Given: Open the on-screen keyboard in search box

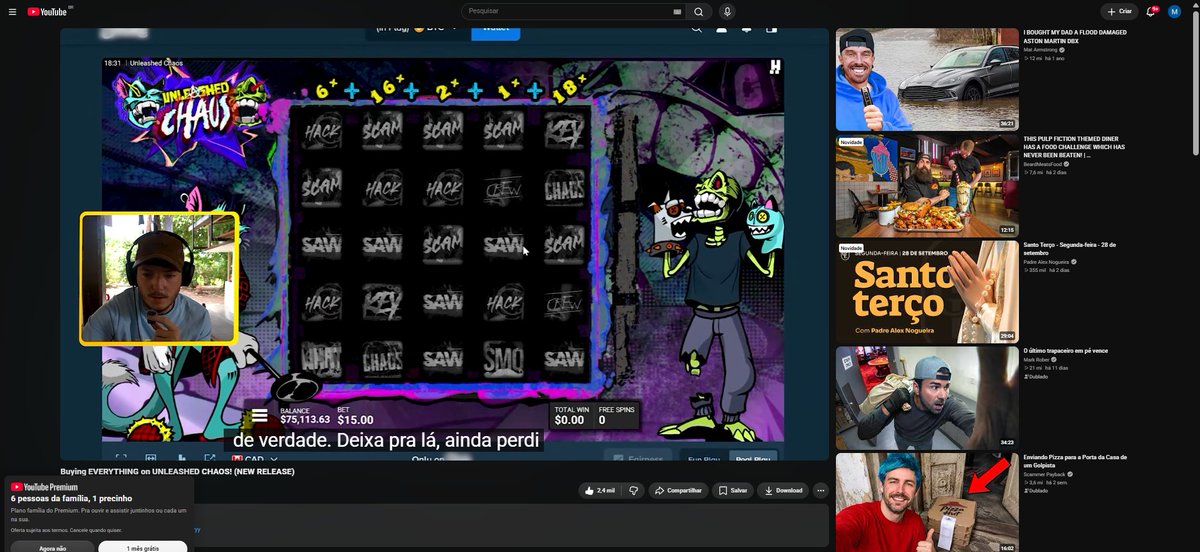Looking at the screenshot, I should (677, 11).
